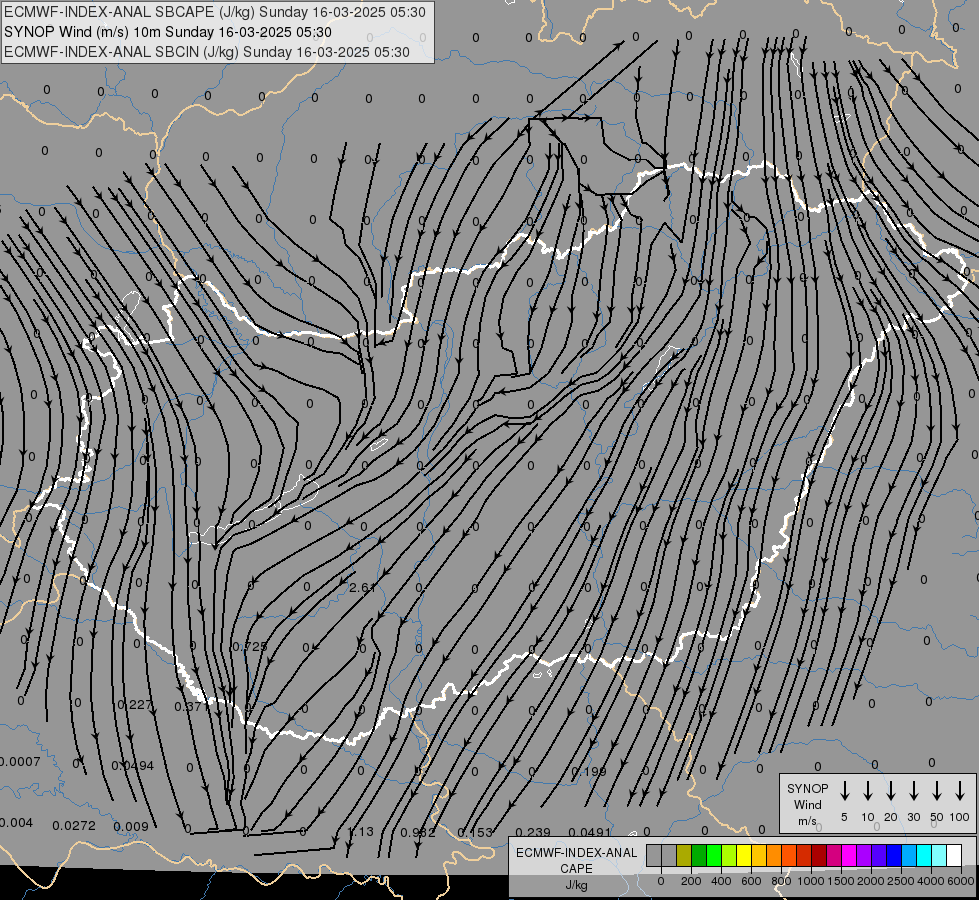Click the 0.153 value on the map
This screenshot has width=979, height=900.
475,833
